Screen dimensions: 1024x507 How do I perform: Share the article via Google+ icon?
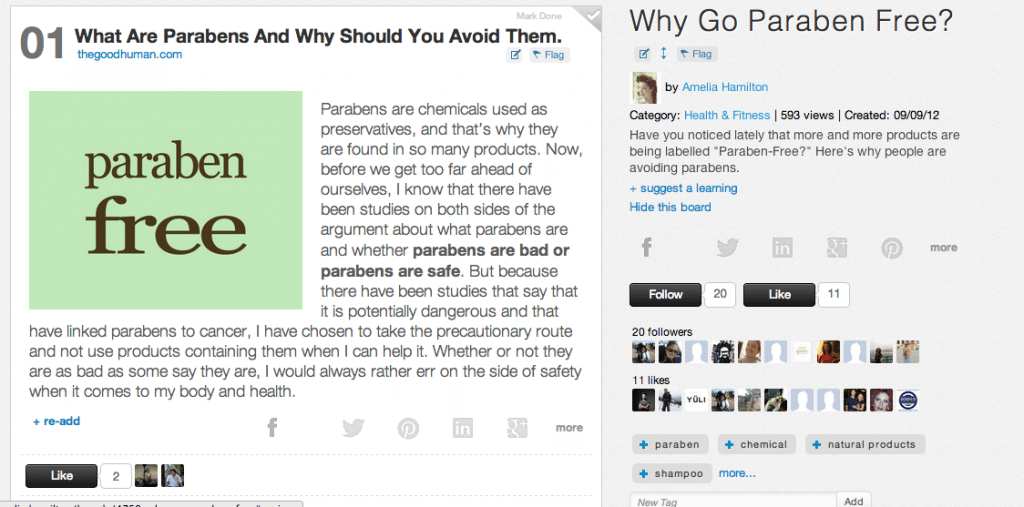(517, 428)
